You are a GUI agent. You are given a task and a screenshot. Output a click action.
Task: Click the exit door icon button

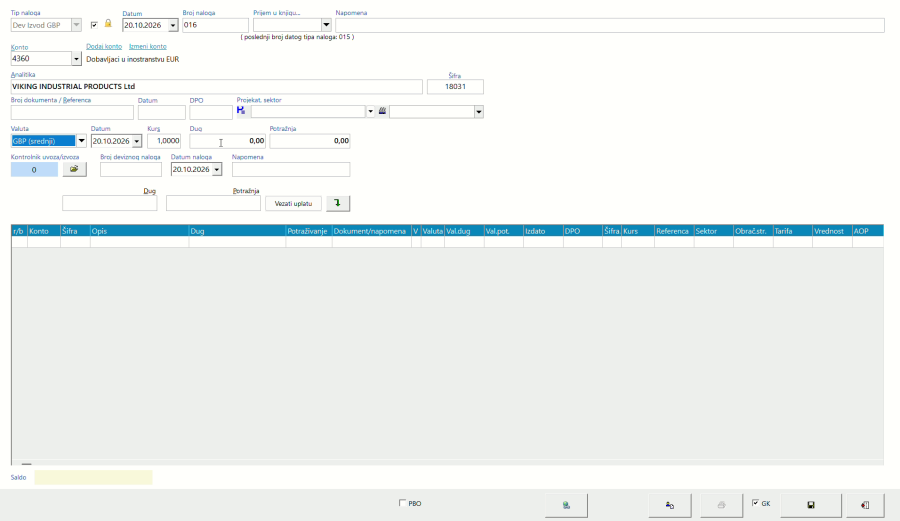(x=864, y=505)
